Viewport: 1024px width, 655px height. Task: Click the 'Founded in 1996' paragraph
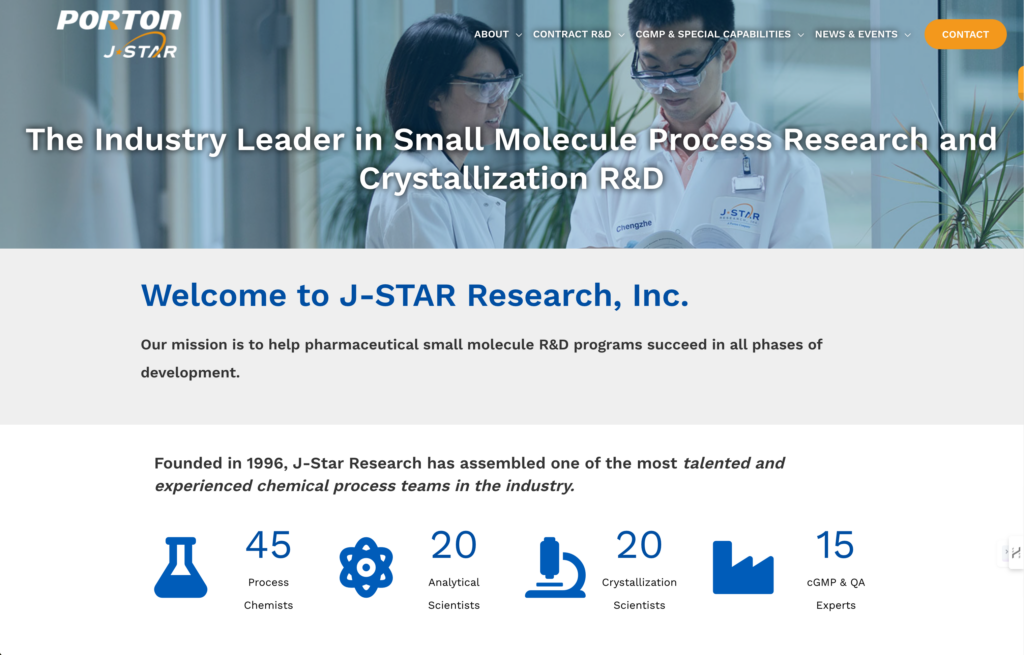tap(470, 474)
